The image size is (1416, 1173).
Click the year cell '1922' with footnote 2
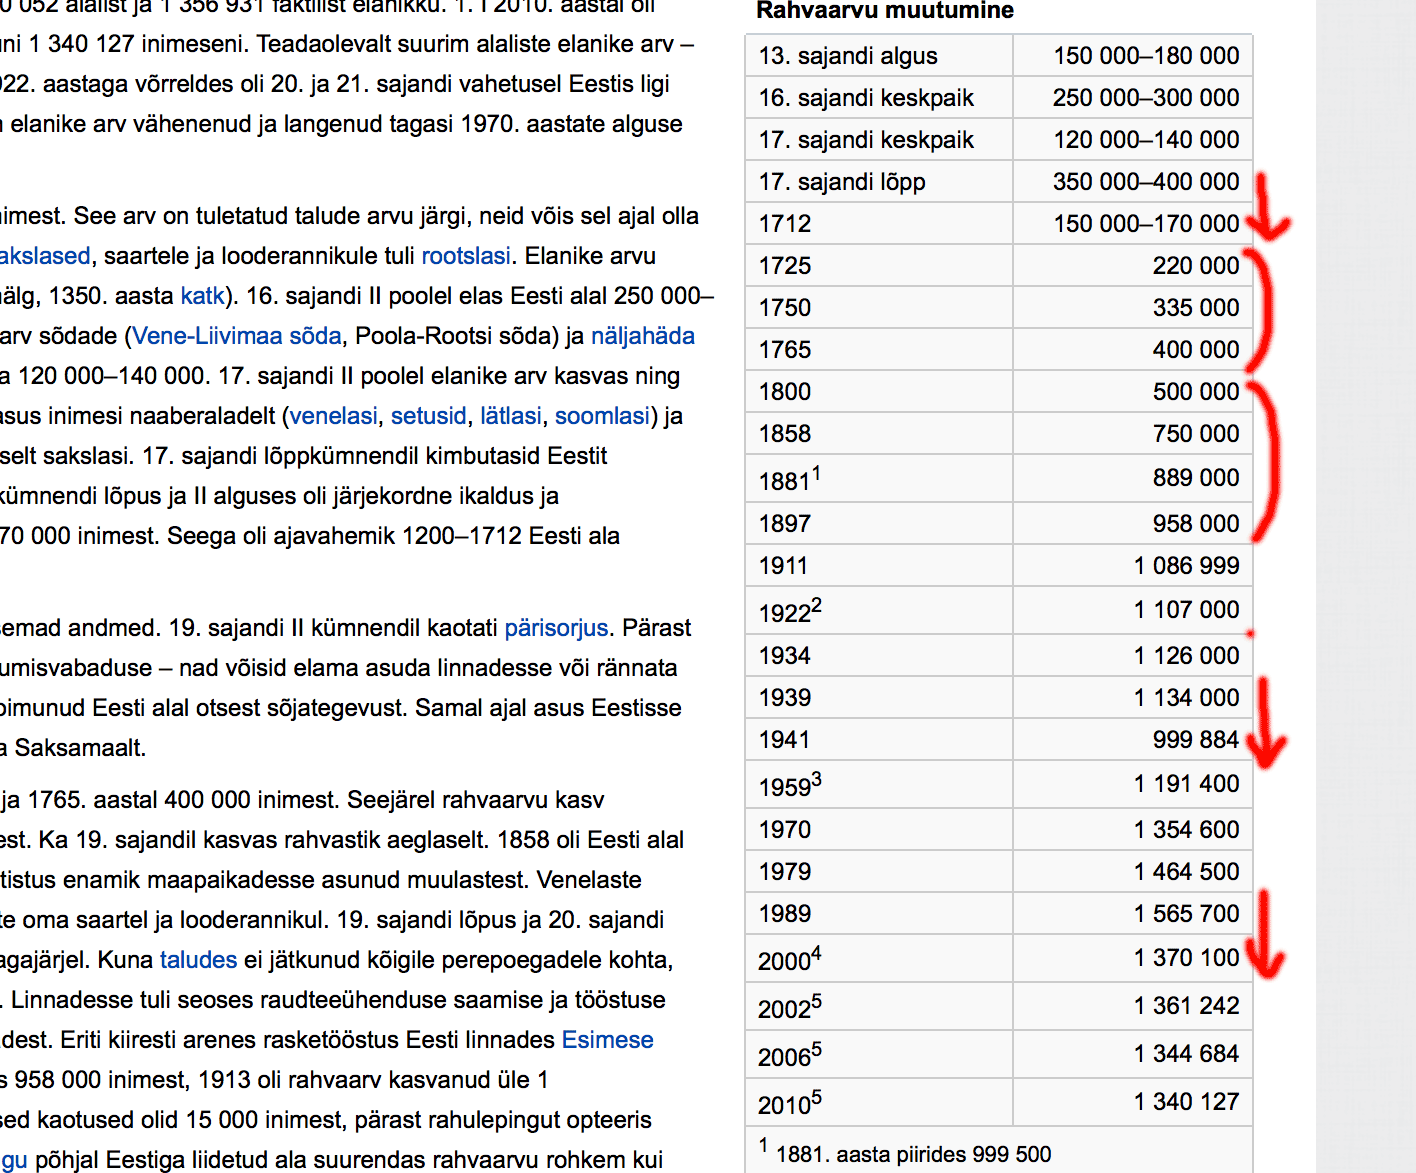coord(790,611)
